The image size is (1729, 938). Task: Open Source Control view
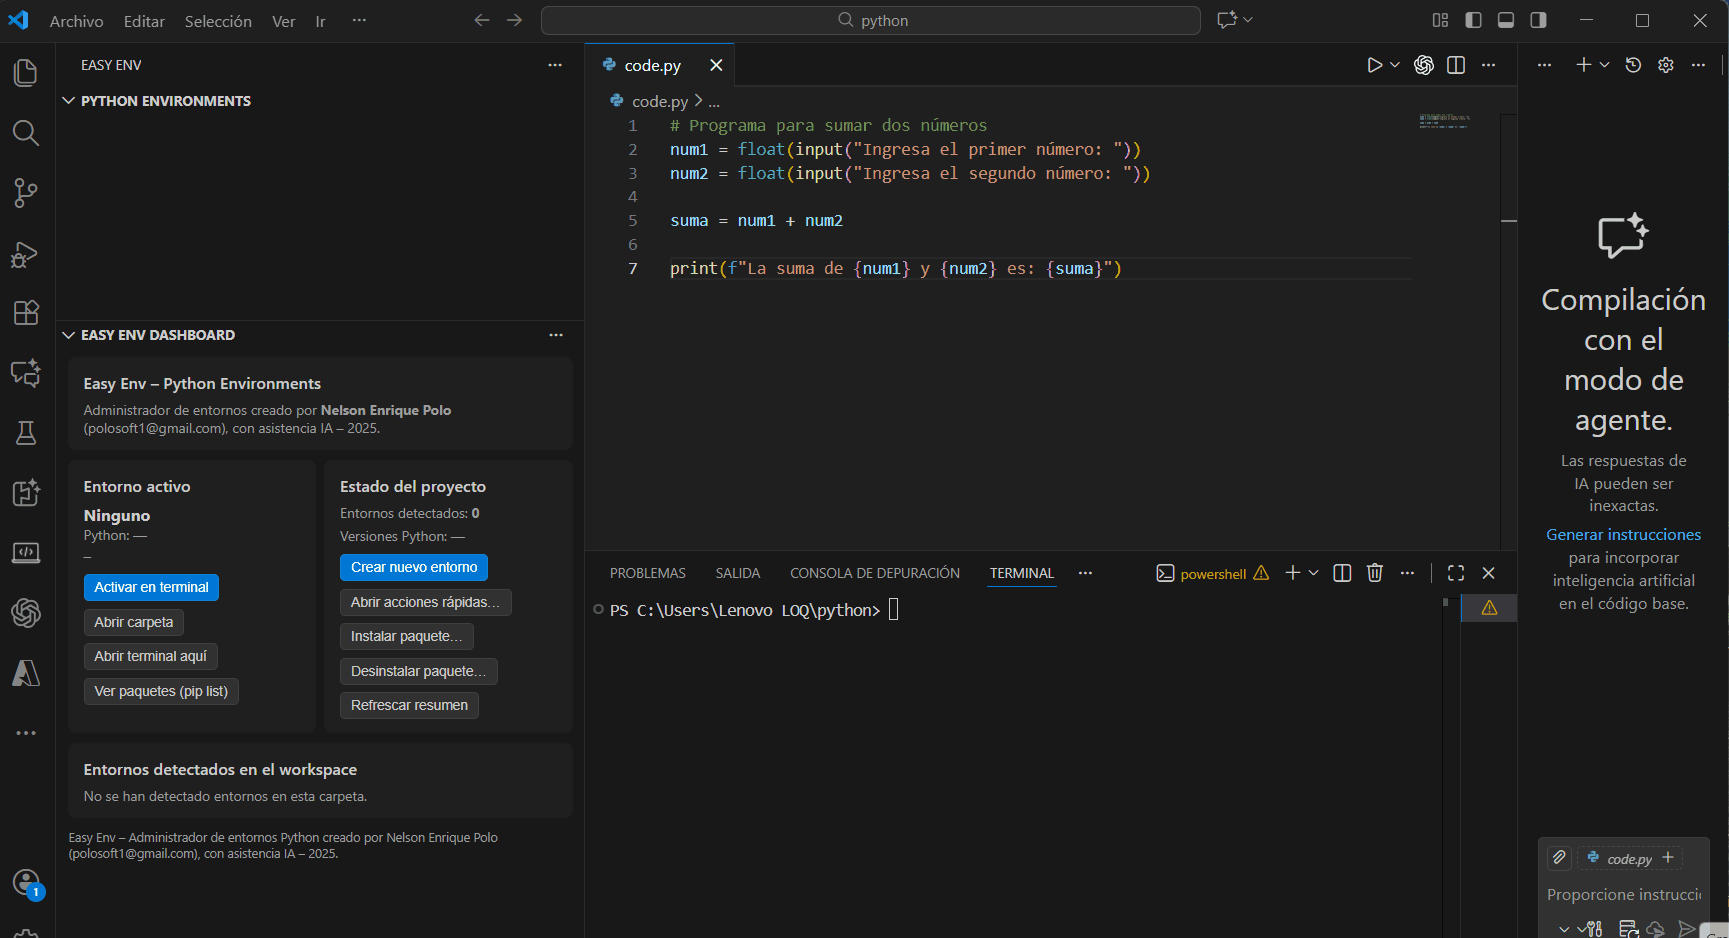point(26,193)
